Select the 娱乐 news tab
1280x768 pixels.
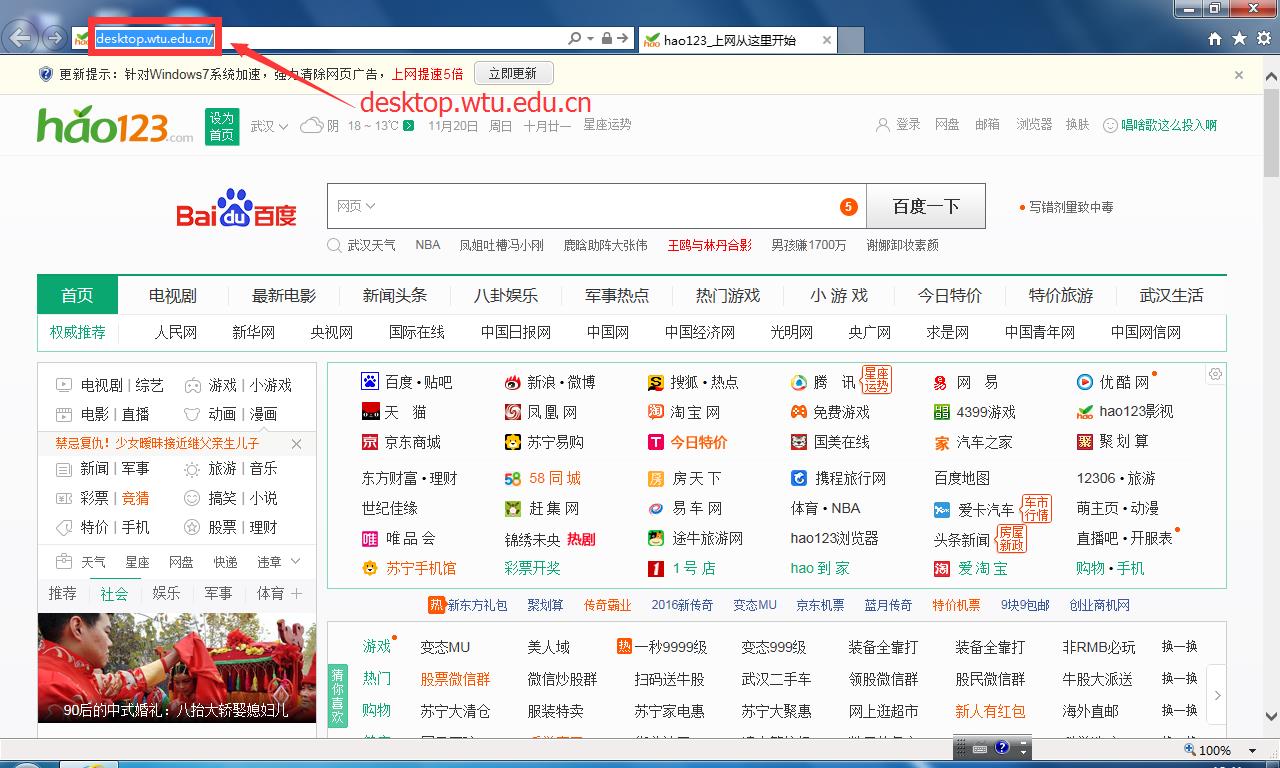coord(166,593)
